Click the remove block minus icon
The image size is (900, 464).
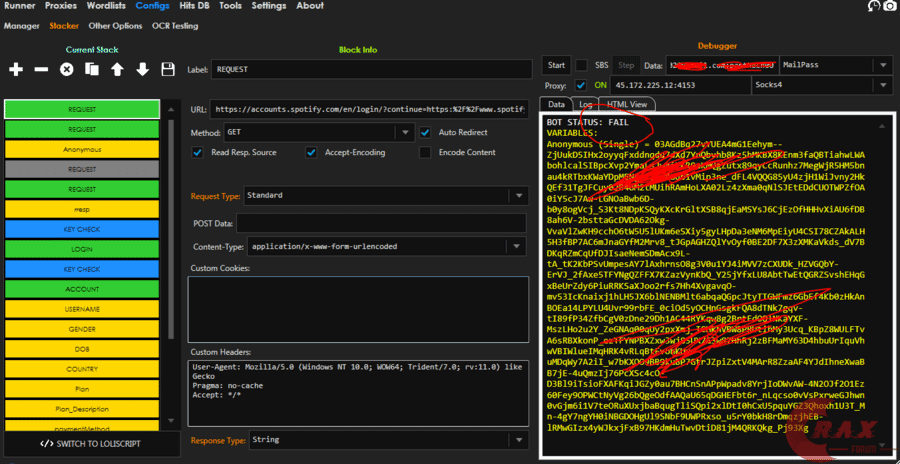point(41,69)
